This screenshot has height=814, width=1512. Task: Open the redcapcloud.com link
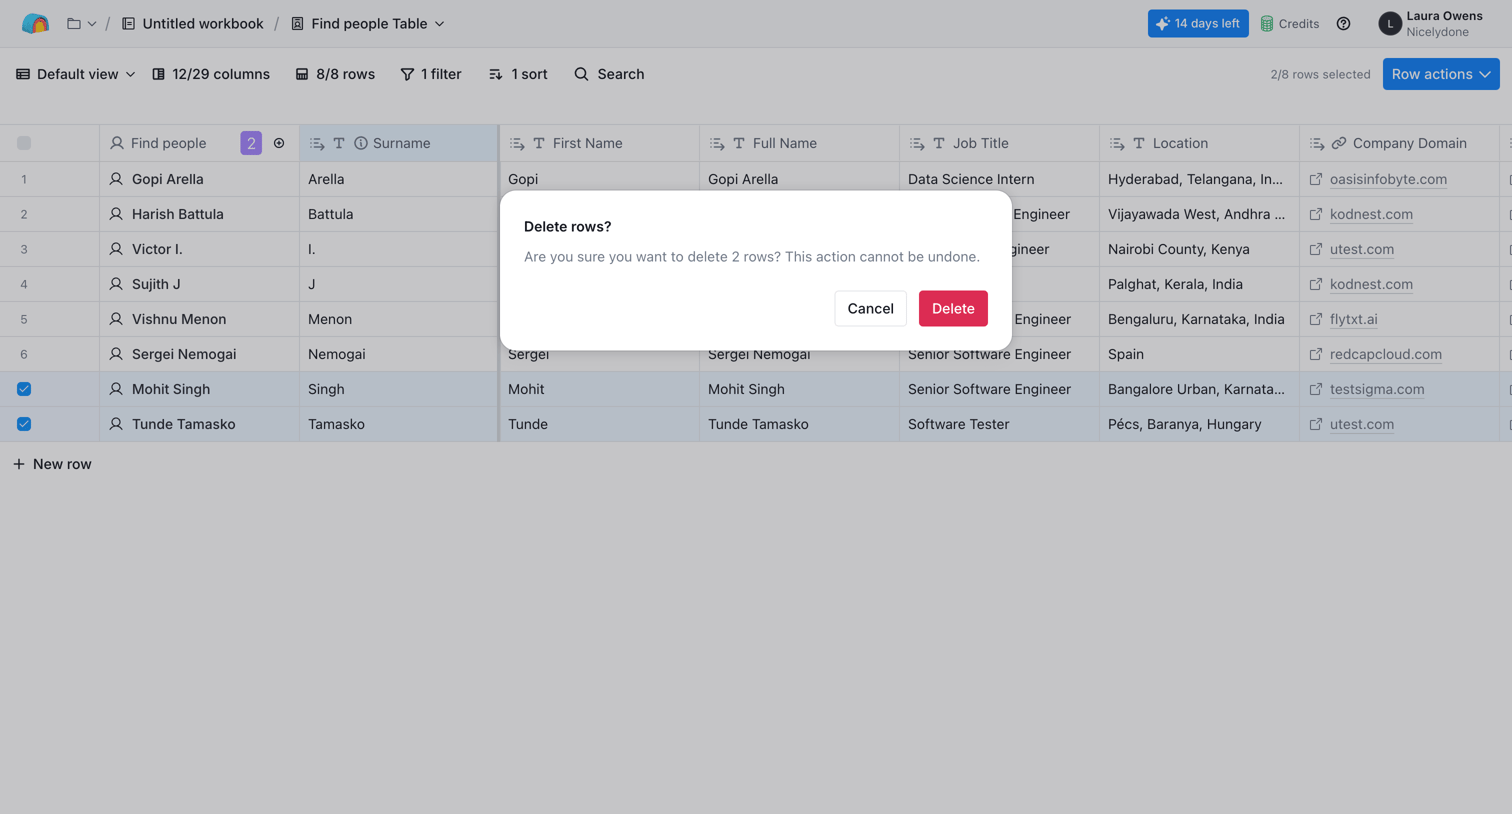point(1386,354)
